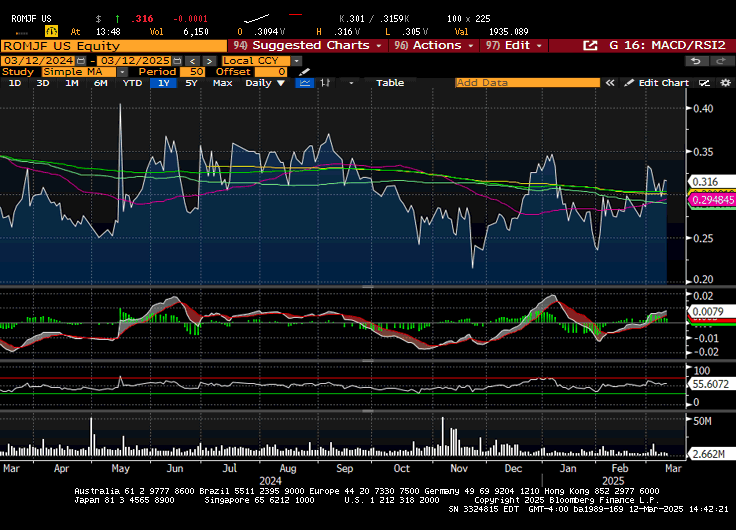The width and height of the screenshot is (736, 530).
Task: Click the Offset field showing 0
Action: 271,72
